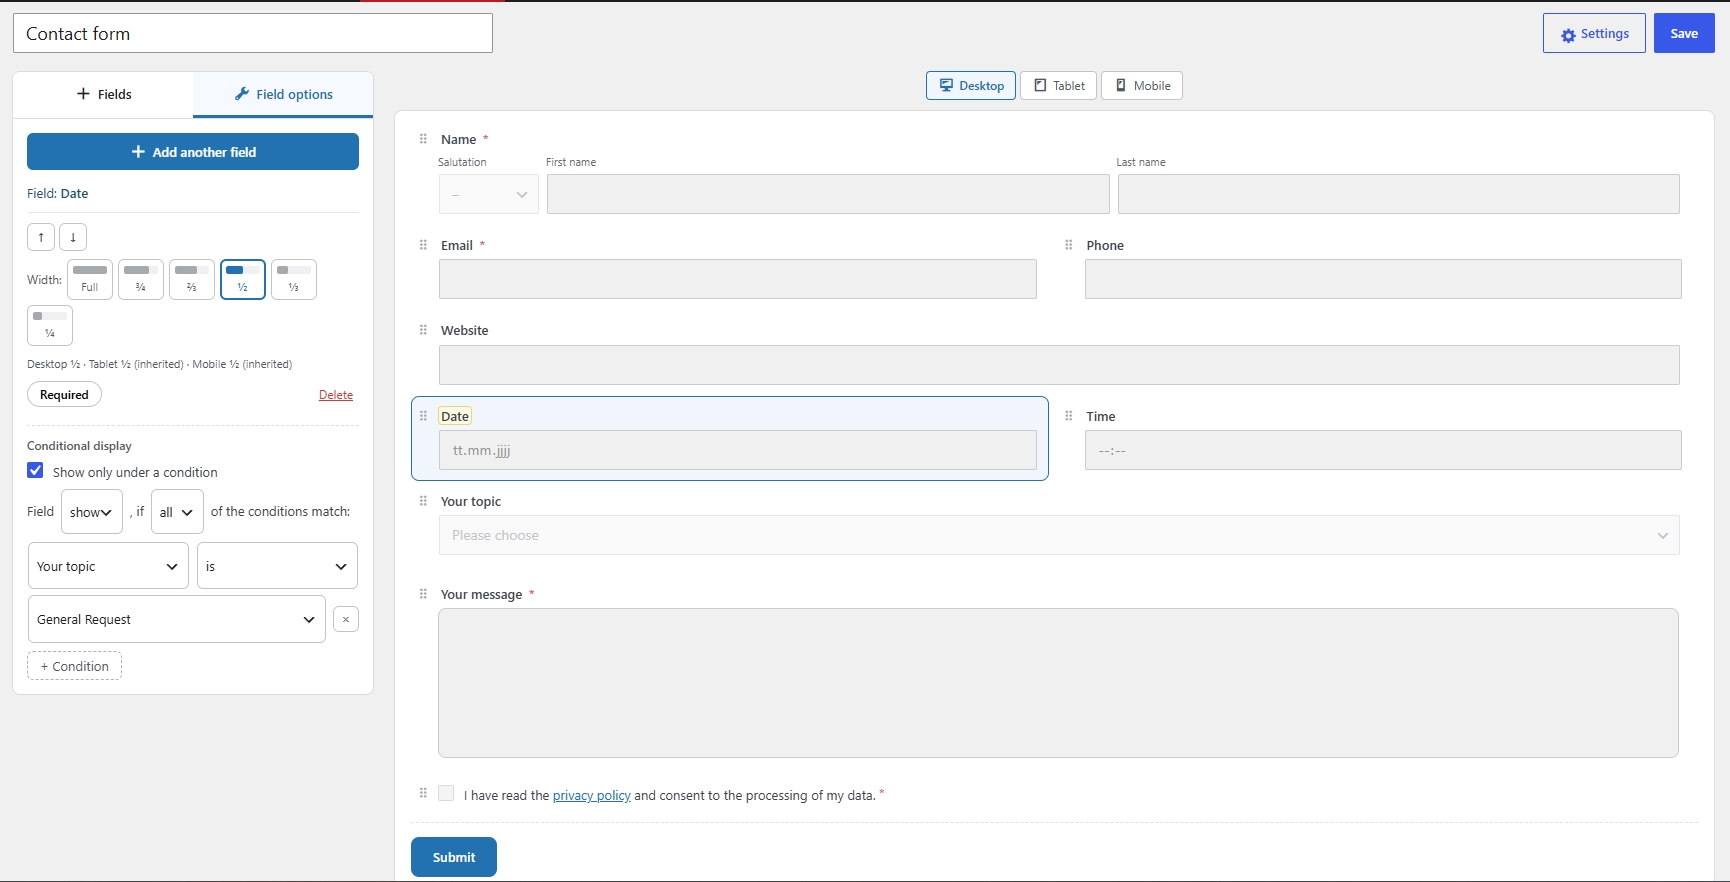The image size is (1730, 882).
Task: Uncheck Show only under a condition
Action: 35,471
